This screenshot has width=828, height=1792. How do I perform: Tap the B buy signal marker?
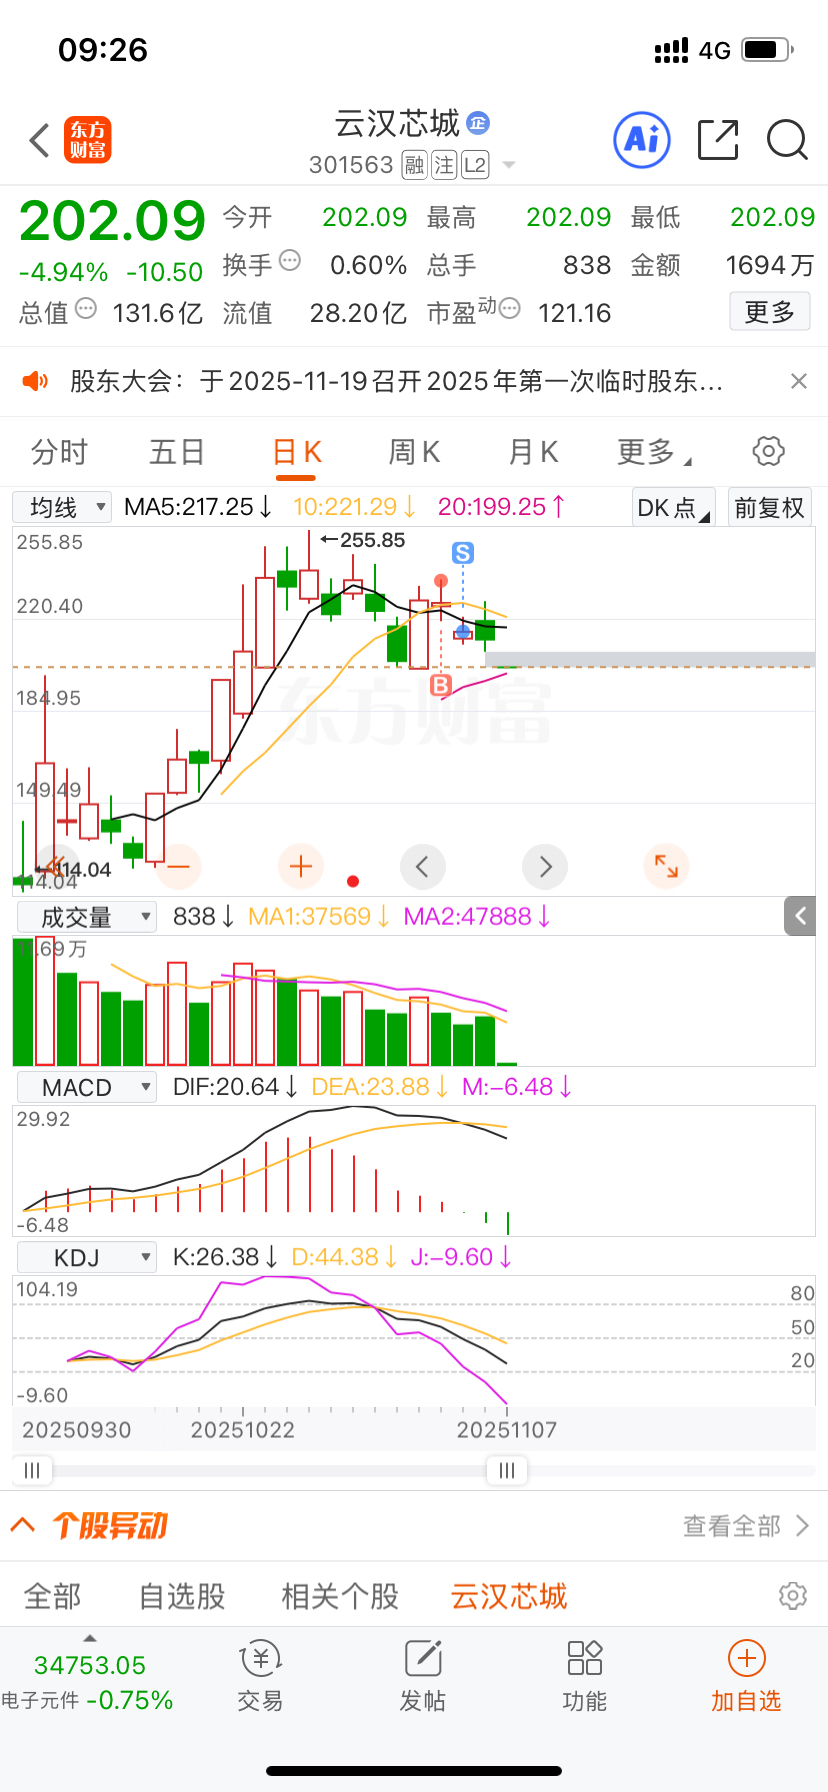point(441,685)
